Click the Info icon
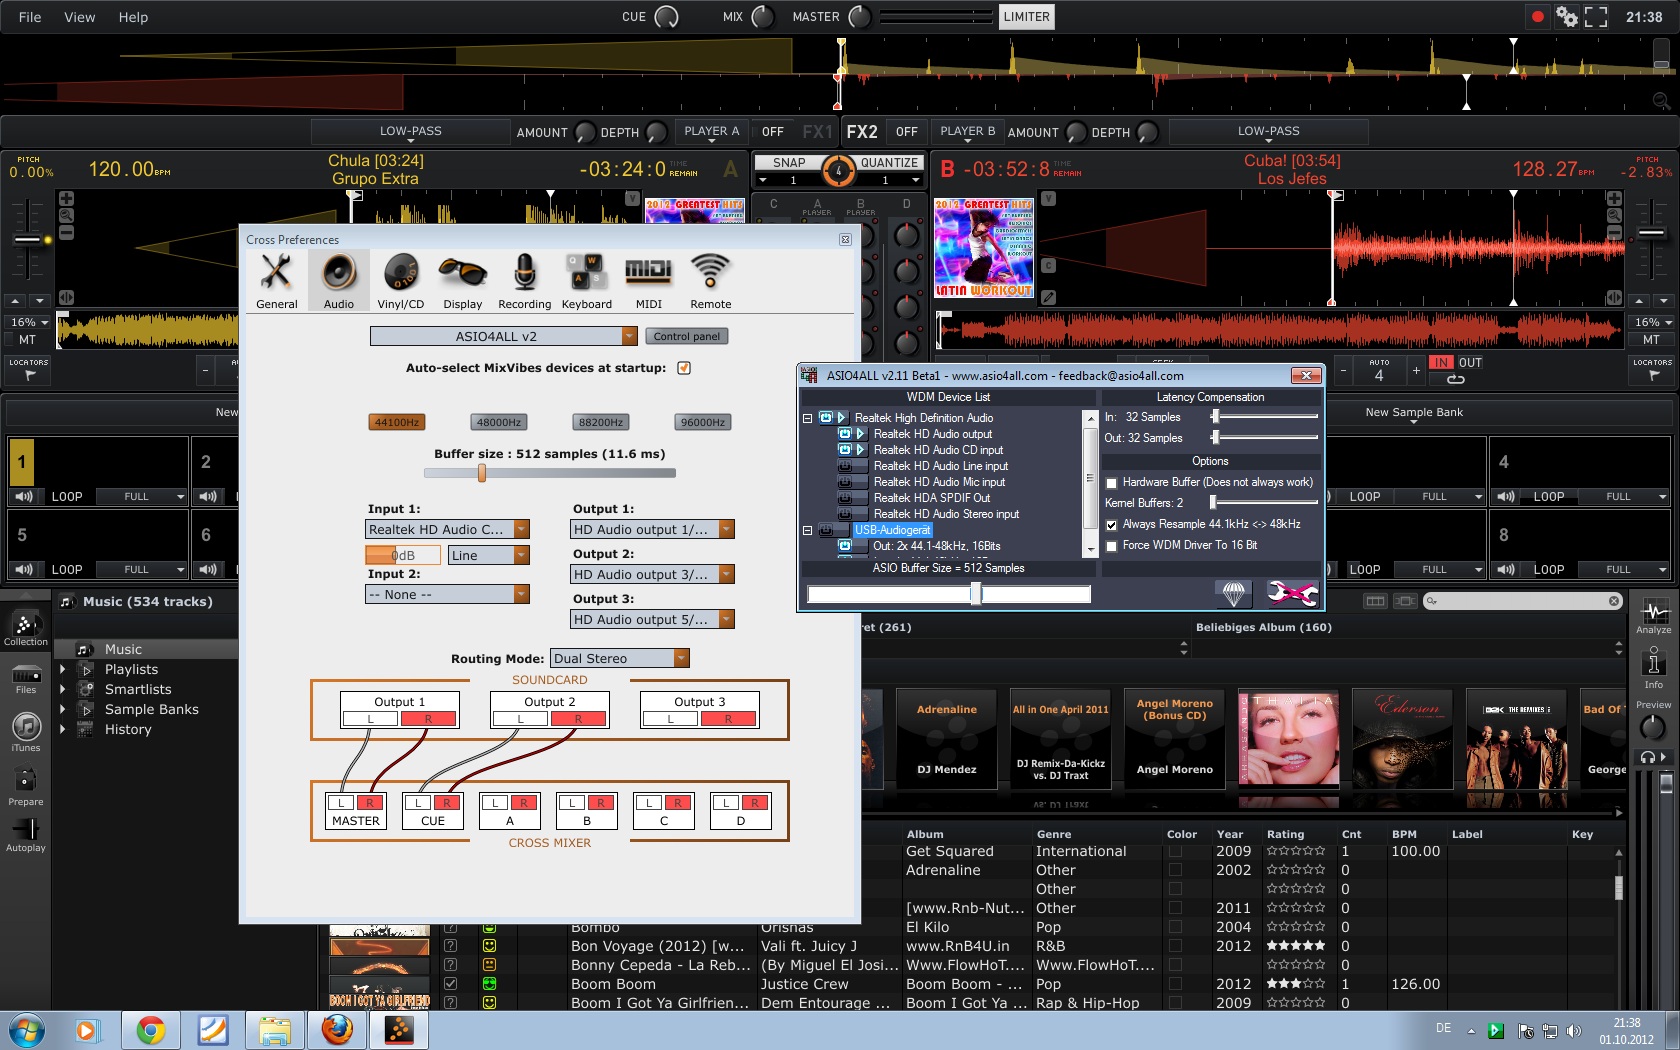This screenshot has height=1050, width=1680. 1654,668
